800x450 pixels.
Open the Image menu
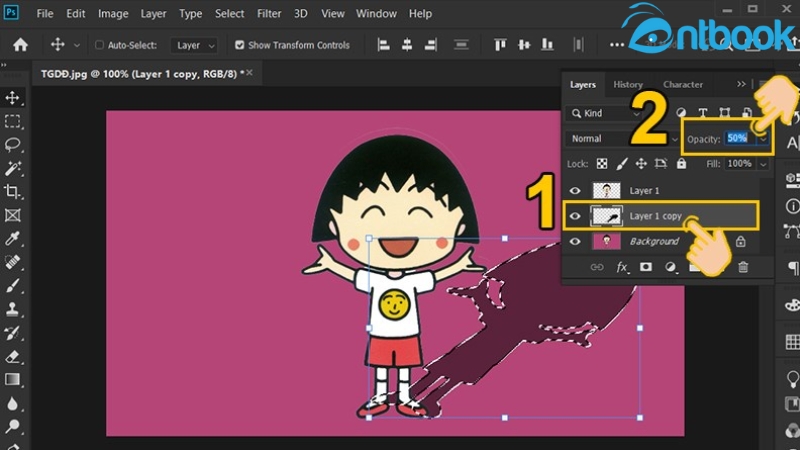(113, 14)
